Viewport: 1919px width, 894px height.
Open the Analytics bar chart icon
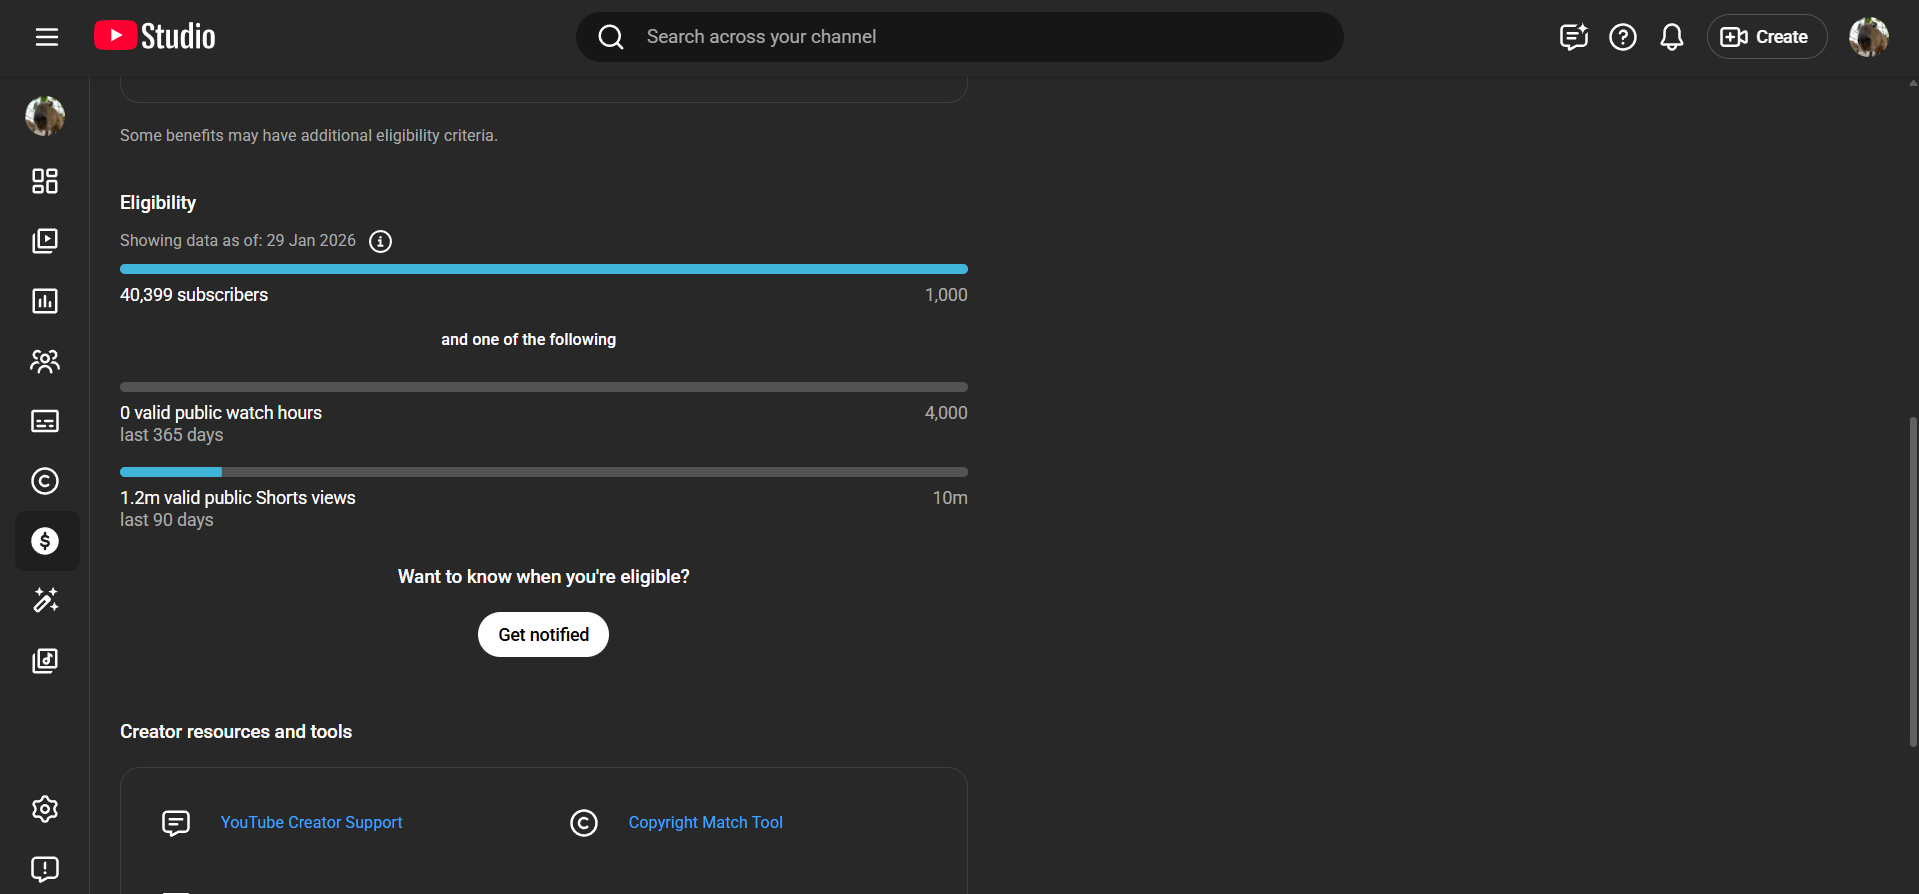pos(45,301)
